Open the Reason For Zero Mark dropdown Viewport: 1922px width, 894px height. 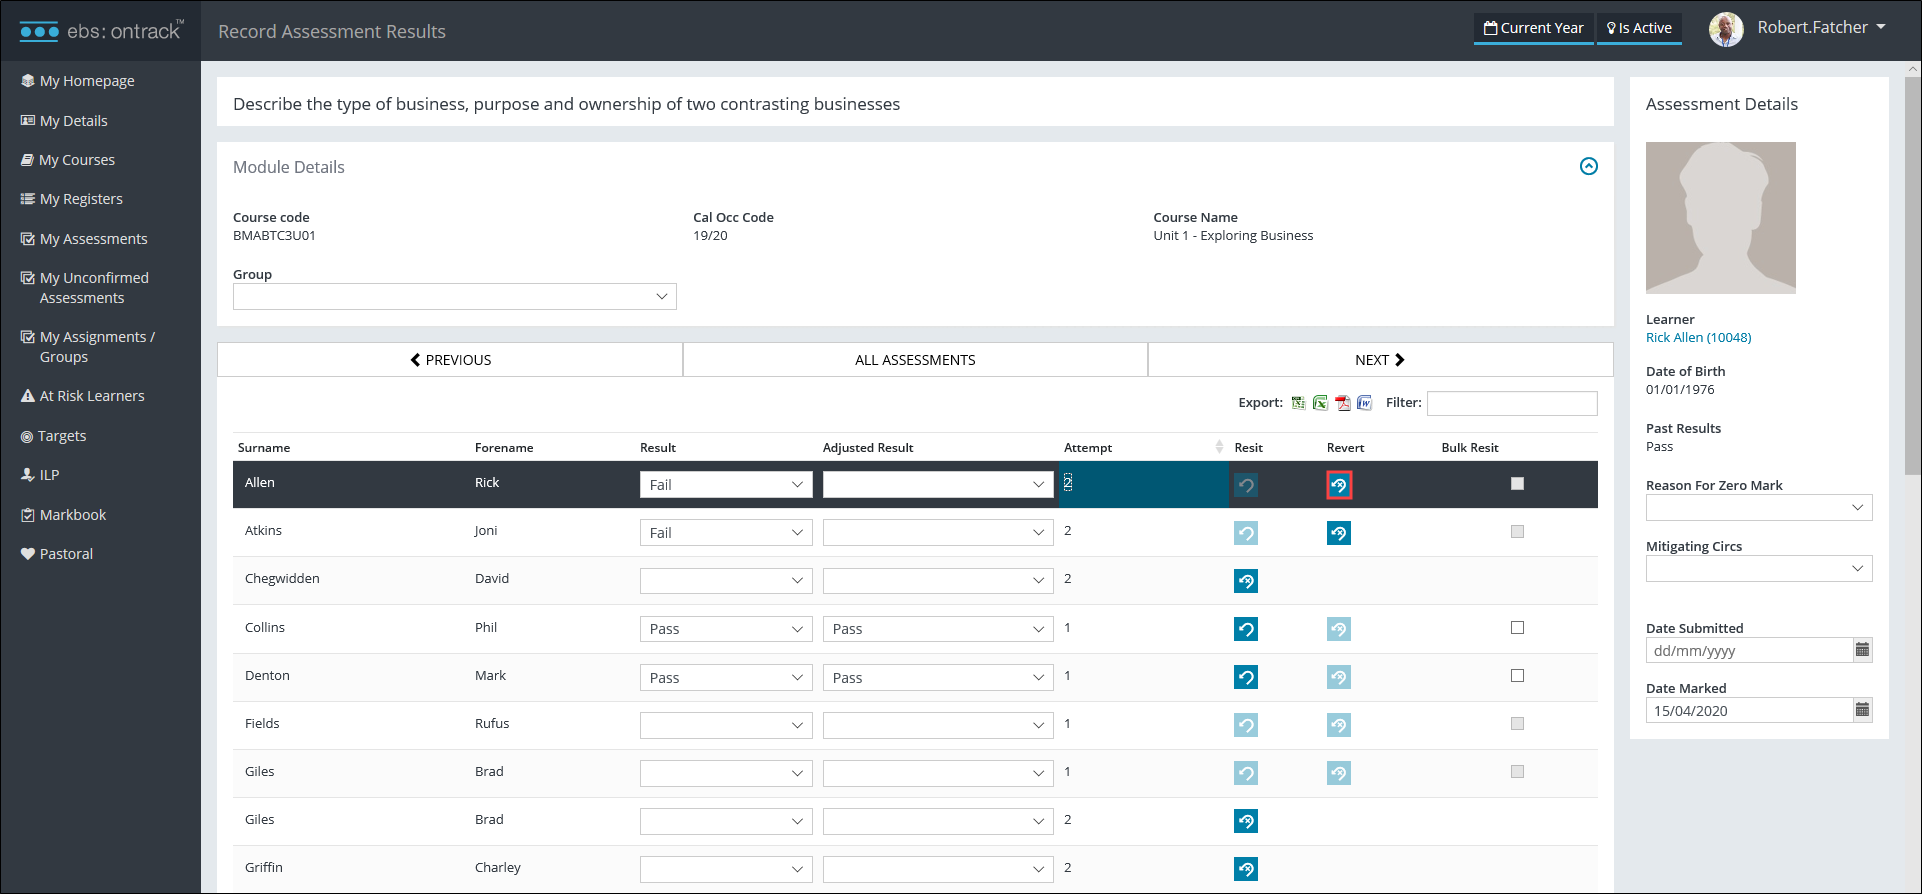(1759, 507)
